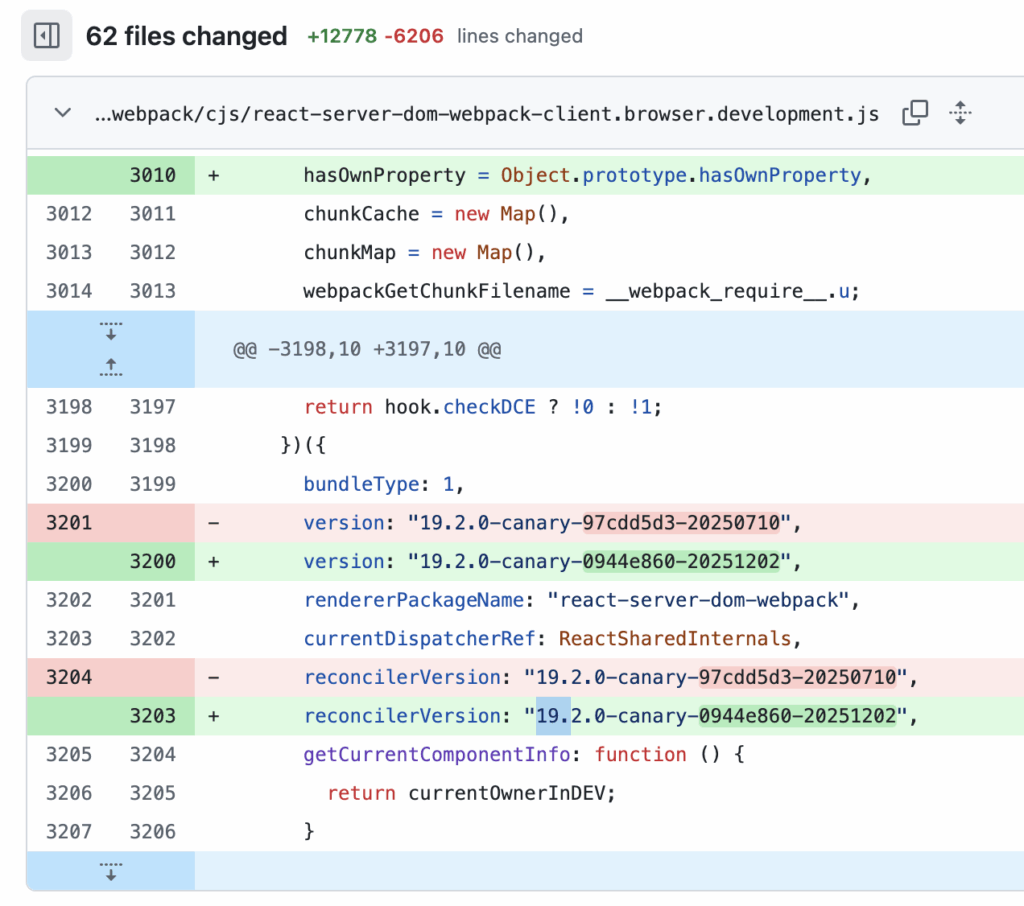Toggle the file tree sidebar panel
Screen dimensions: 1024x906
[47, 37]
